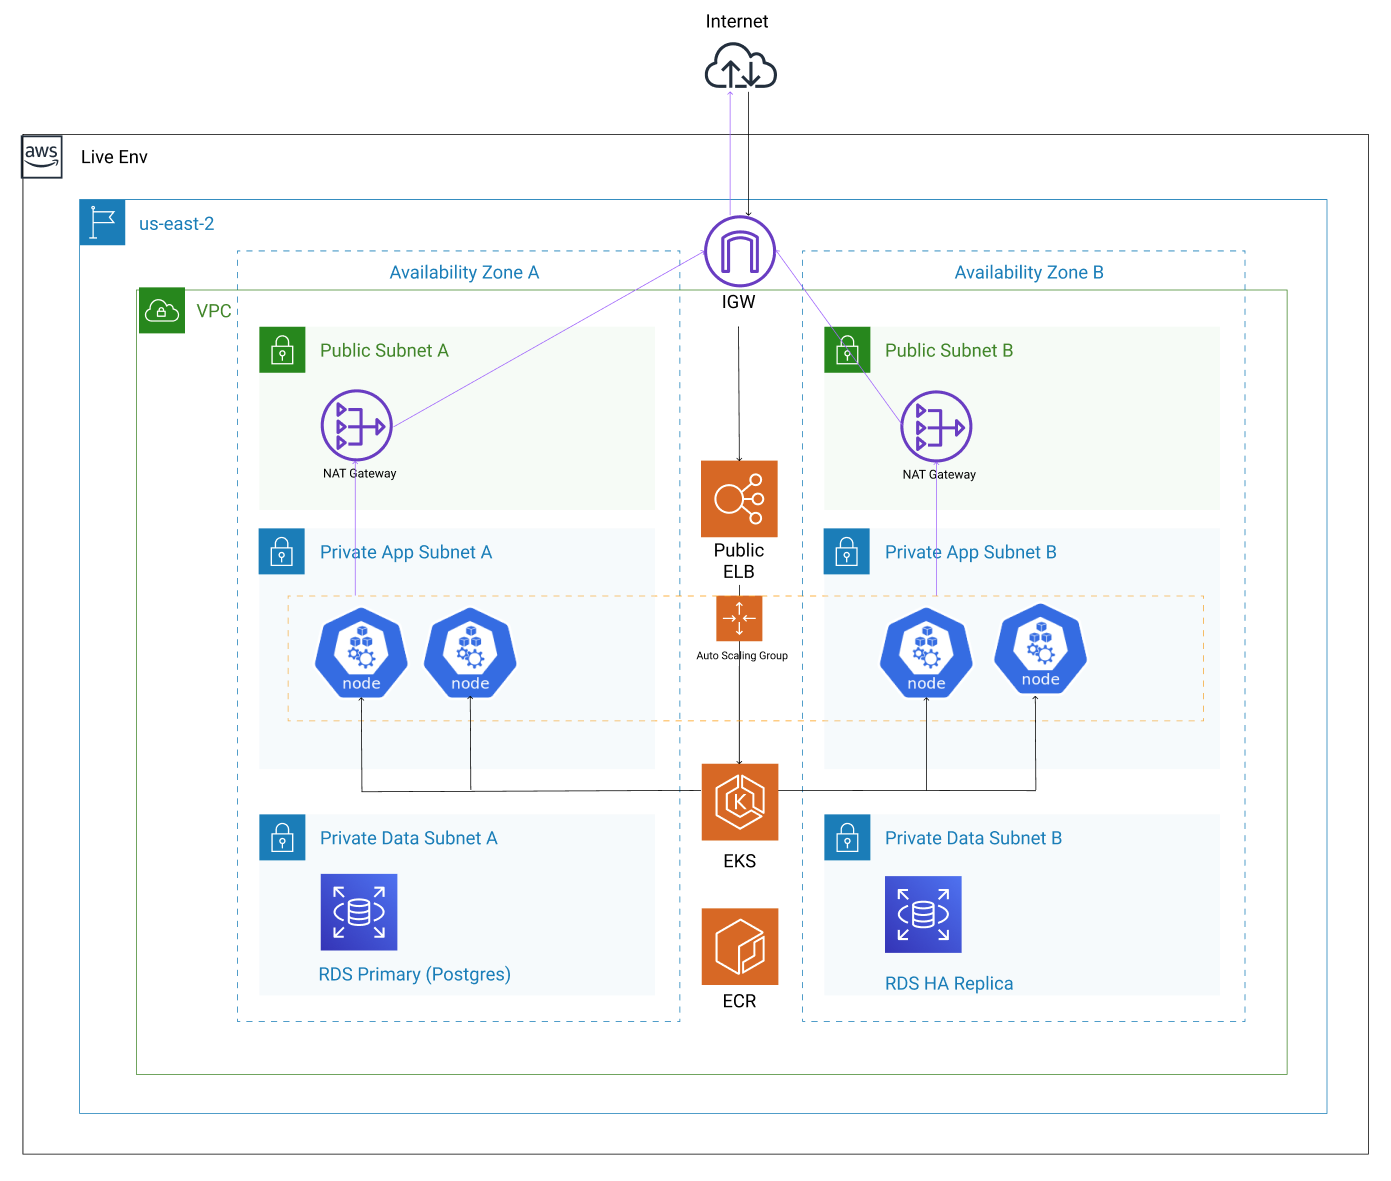Select the RDS HA Replica database icon
This screenshot has width=1391, height=1181.
(x=923, y=914)
